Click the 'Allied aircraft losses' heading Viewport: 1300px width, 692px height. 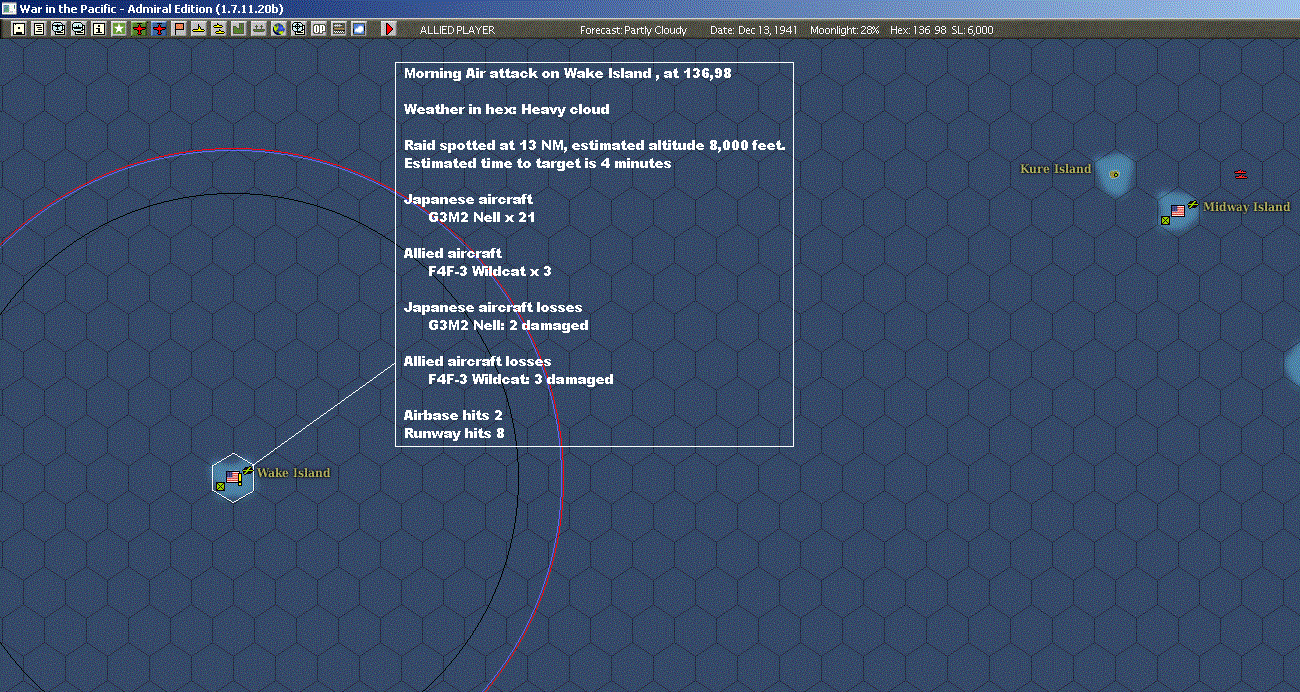[478, 361]
